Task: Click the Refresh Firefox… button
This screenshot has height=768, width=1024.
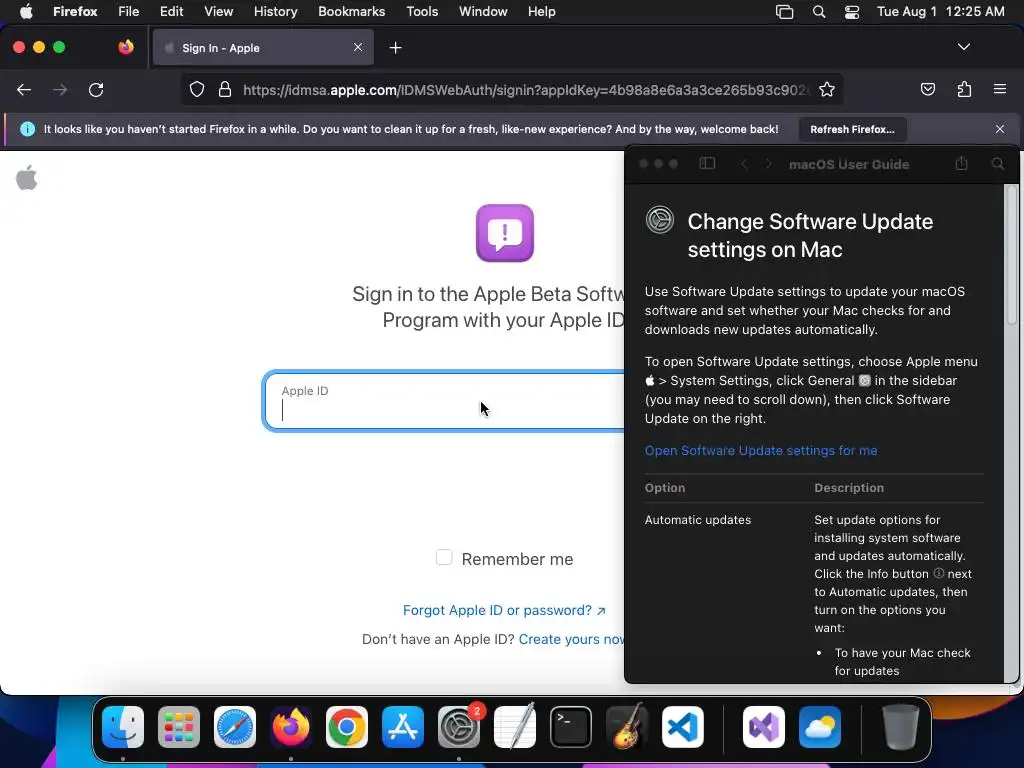Action: coord(852,129)
